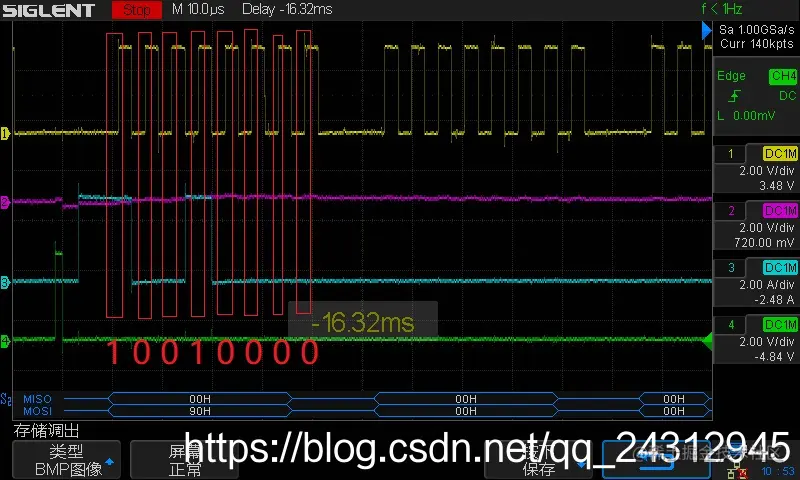
Task: Click the rising edge slope icon
Action: click(x=734, y=96)
